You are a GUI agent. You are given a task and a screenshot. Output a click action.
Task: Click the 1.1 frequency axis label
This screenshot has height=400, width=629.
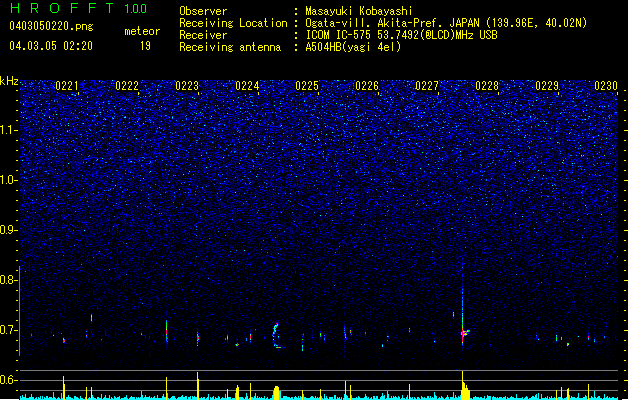[9, 130]
